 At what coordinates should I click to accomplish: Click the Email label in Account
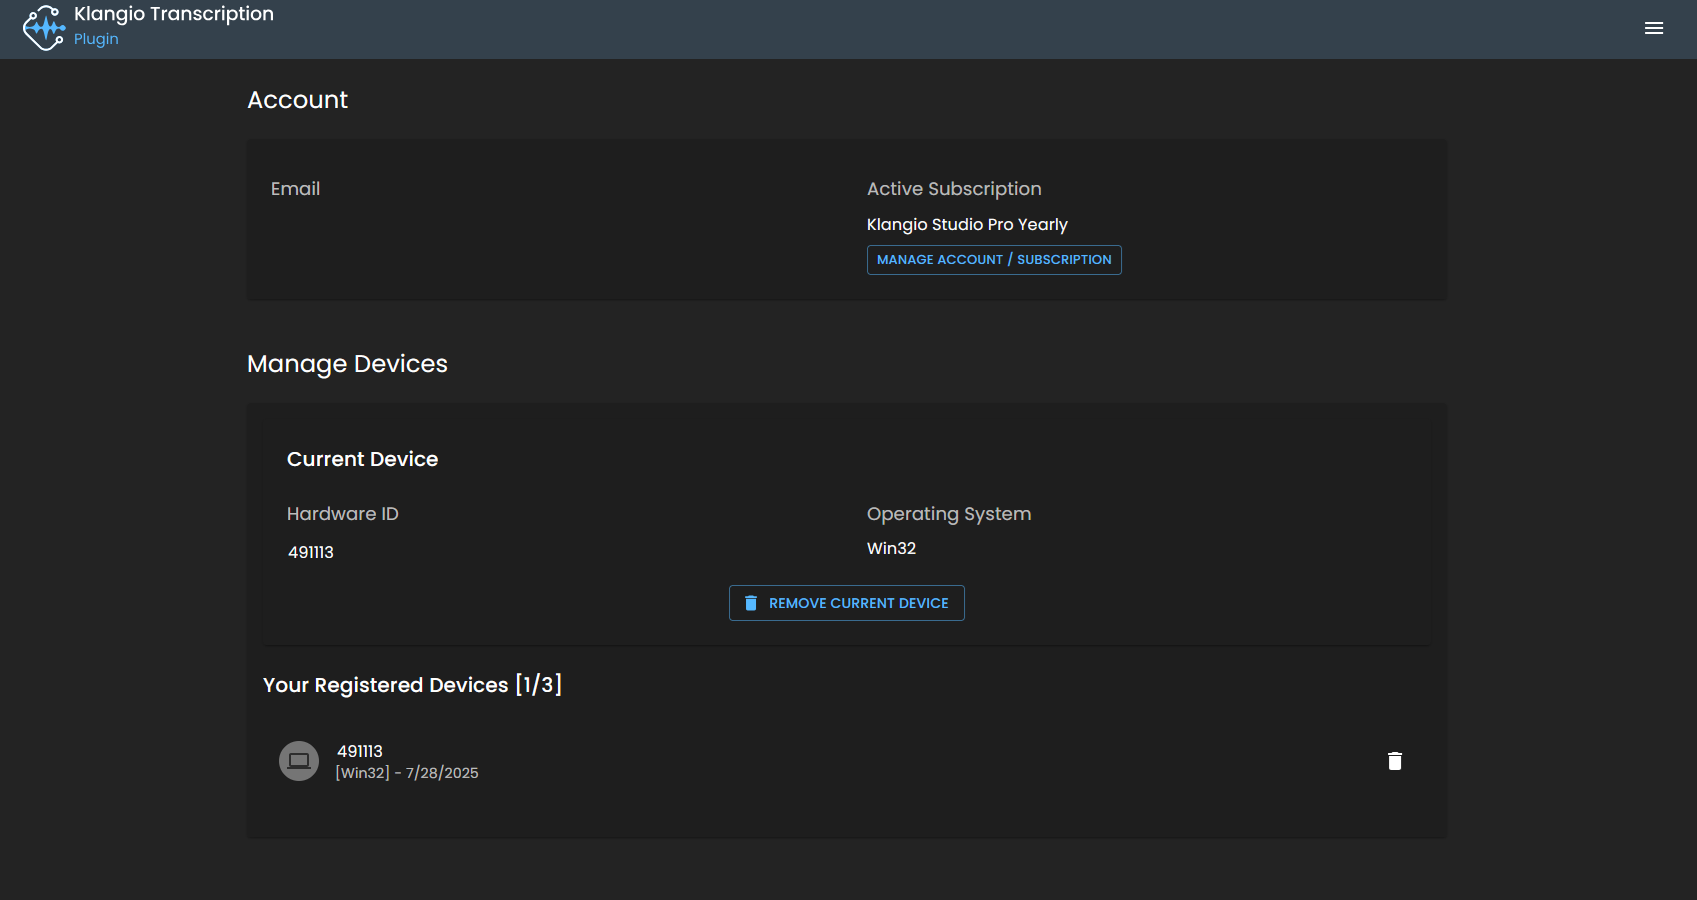coord(295,189)
